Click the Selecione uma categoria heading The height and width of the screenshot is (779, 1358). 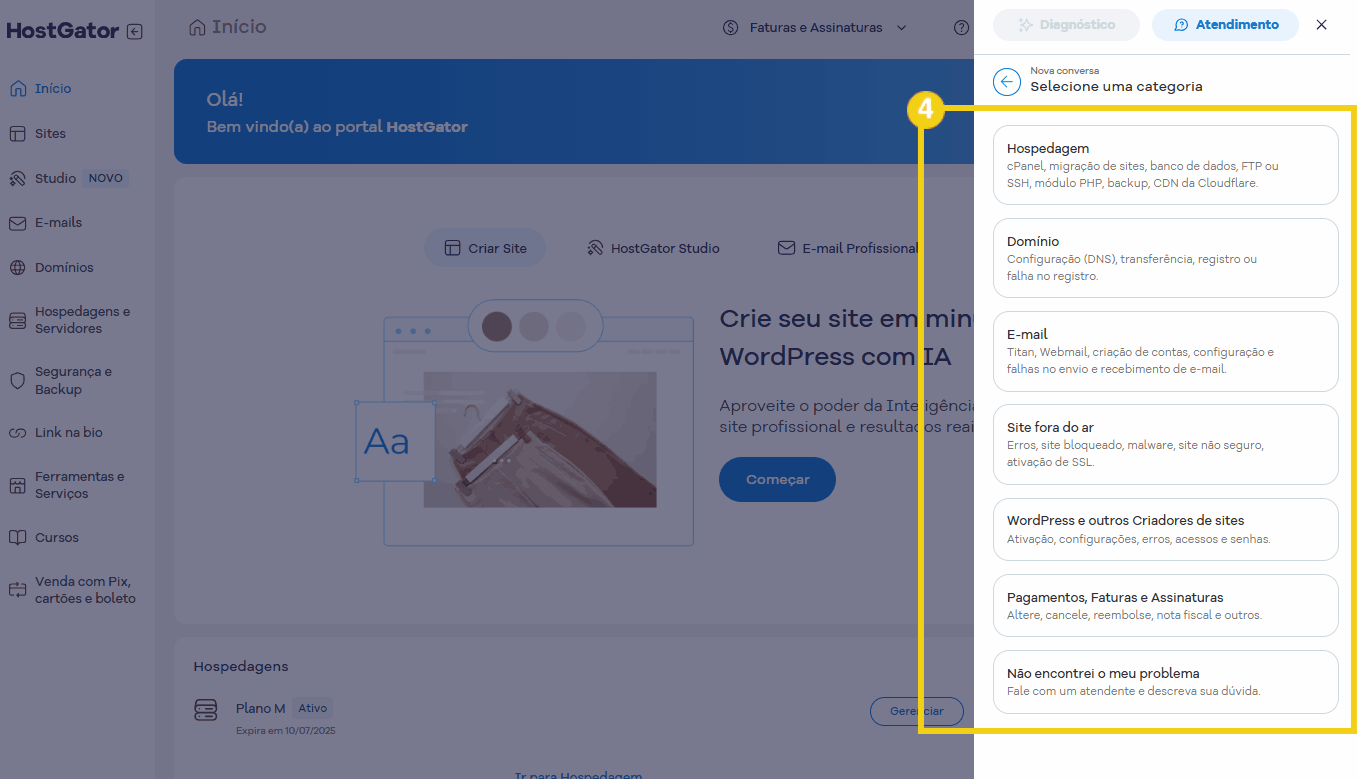coord(1117,87)
